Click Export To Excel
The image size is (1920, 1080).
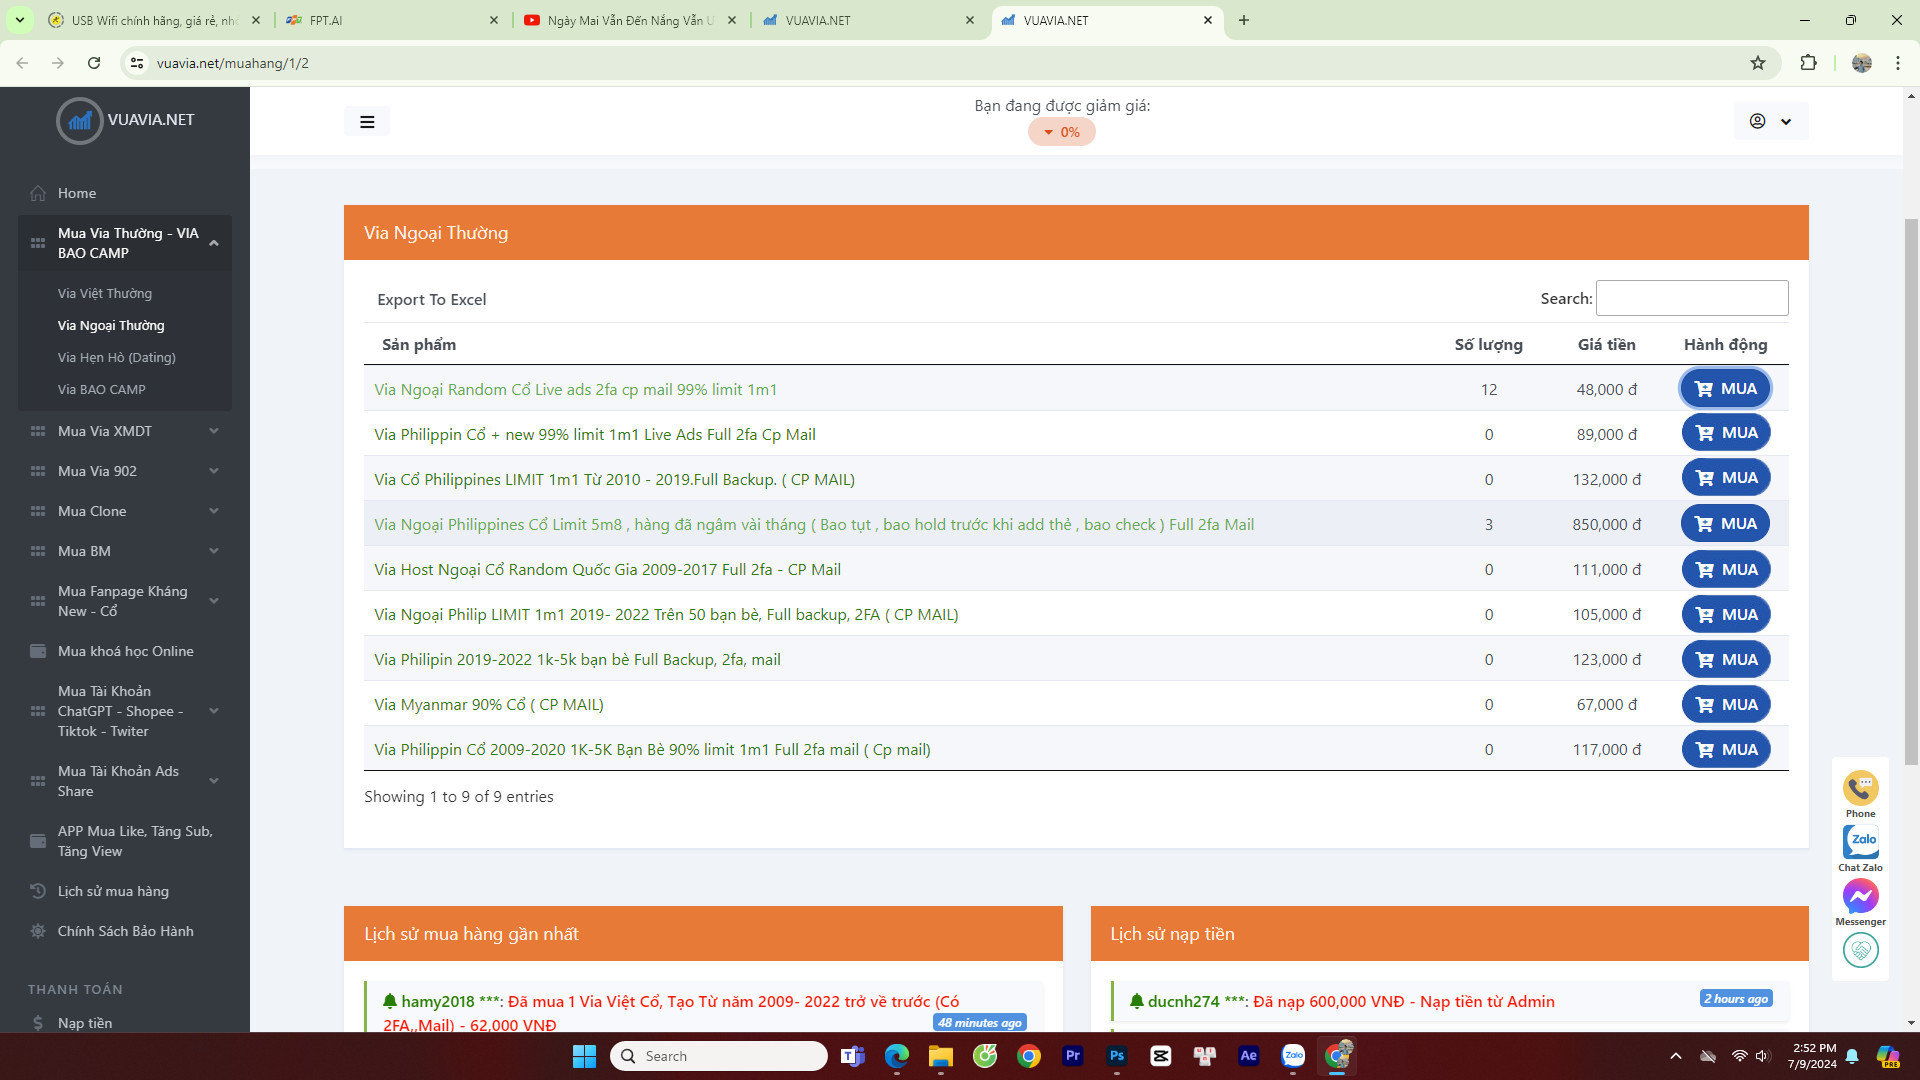tap(432, 299)
